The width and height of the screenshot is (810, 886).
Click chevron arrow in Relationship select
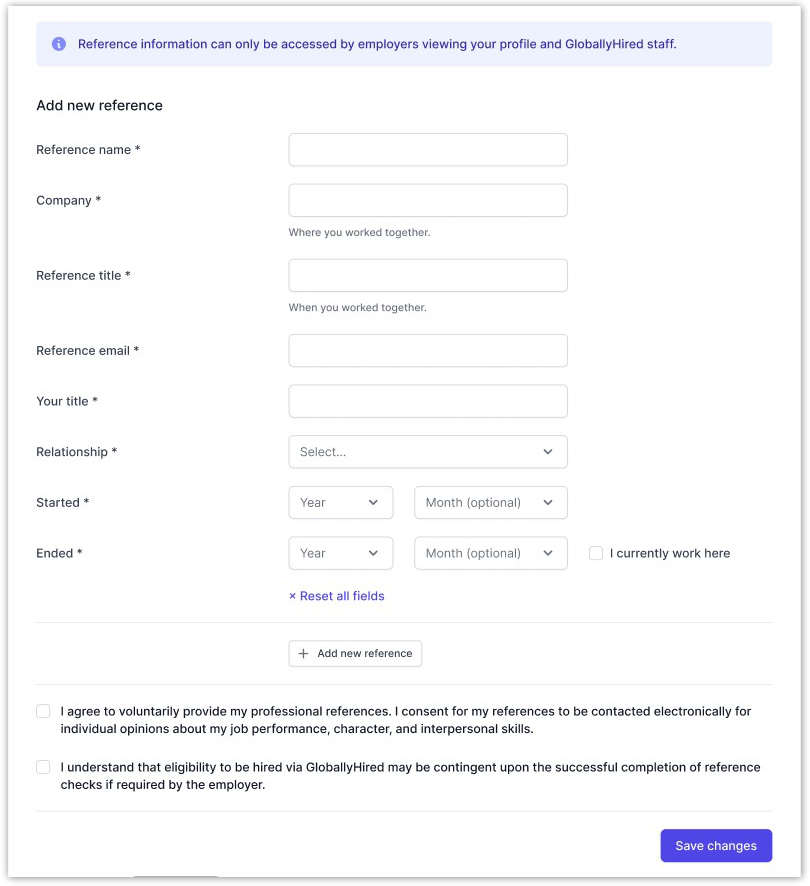click(548, 452)
